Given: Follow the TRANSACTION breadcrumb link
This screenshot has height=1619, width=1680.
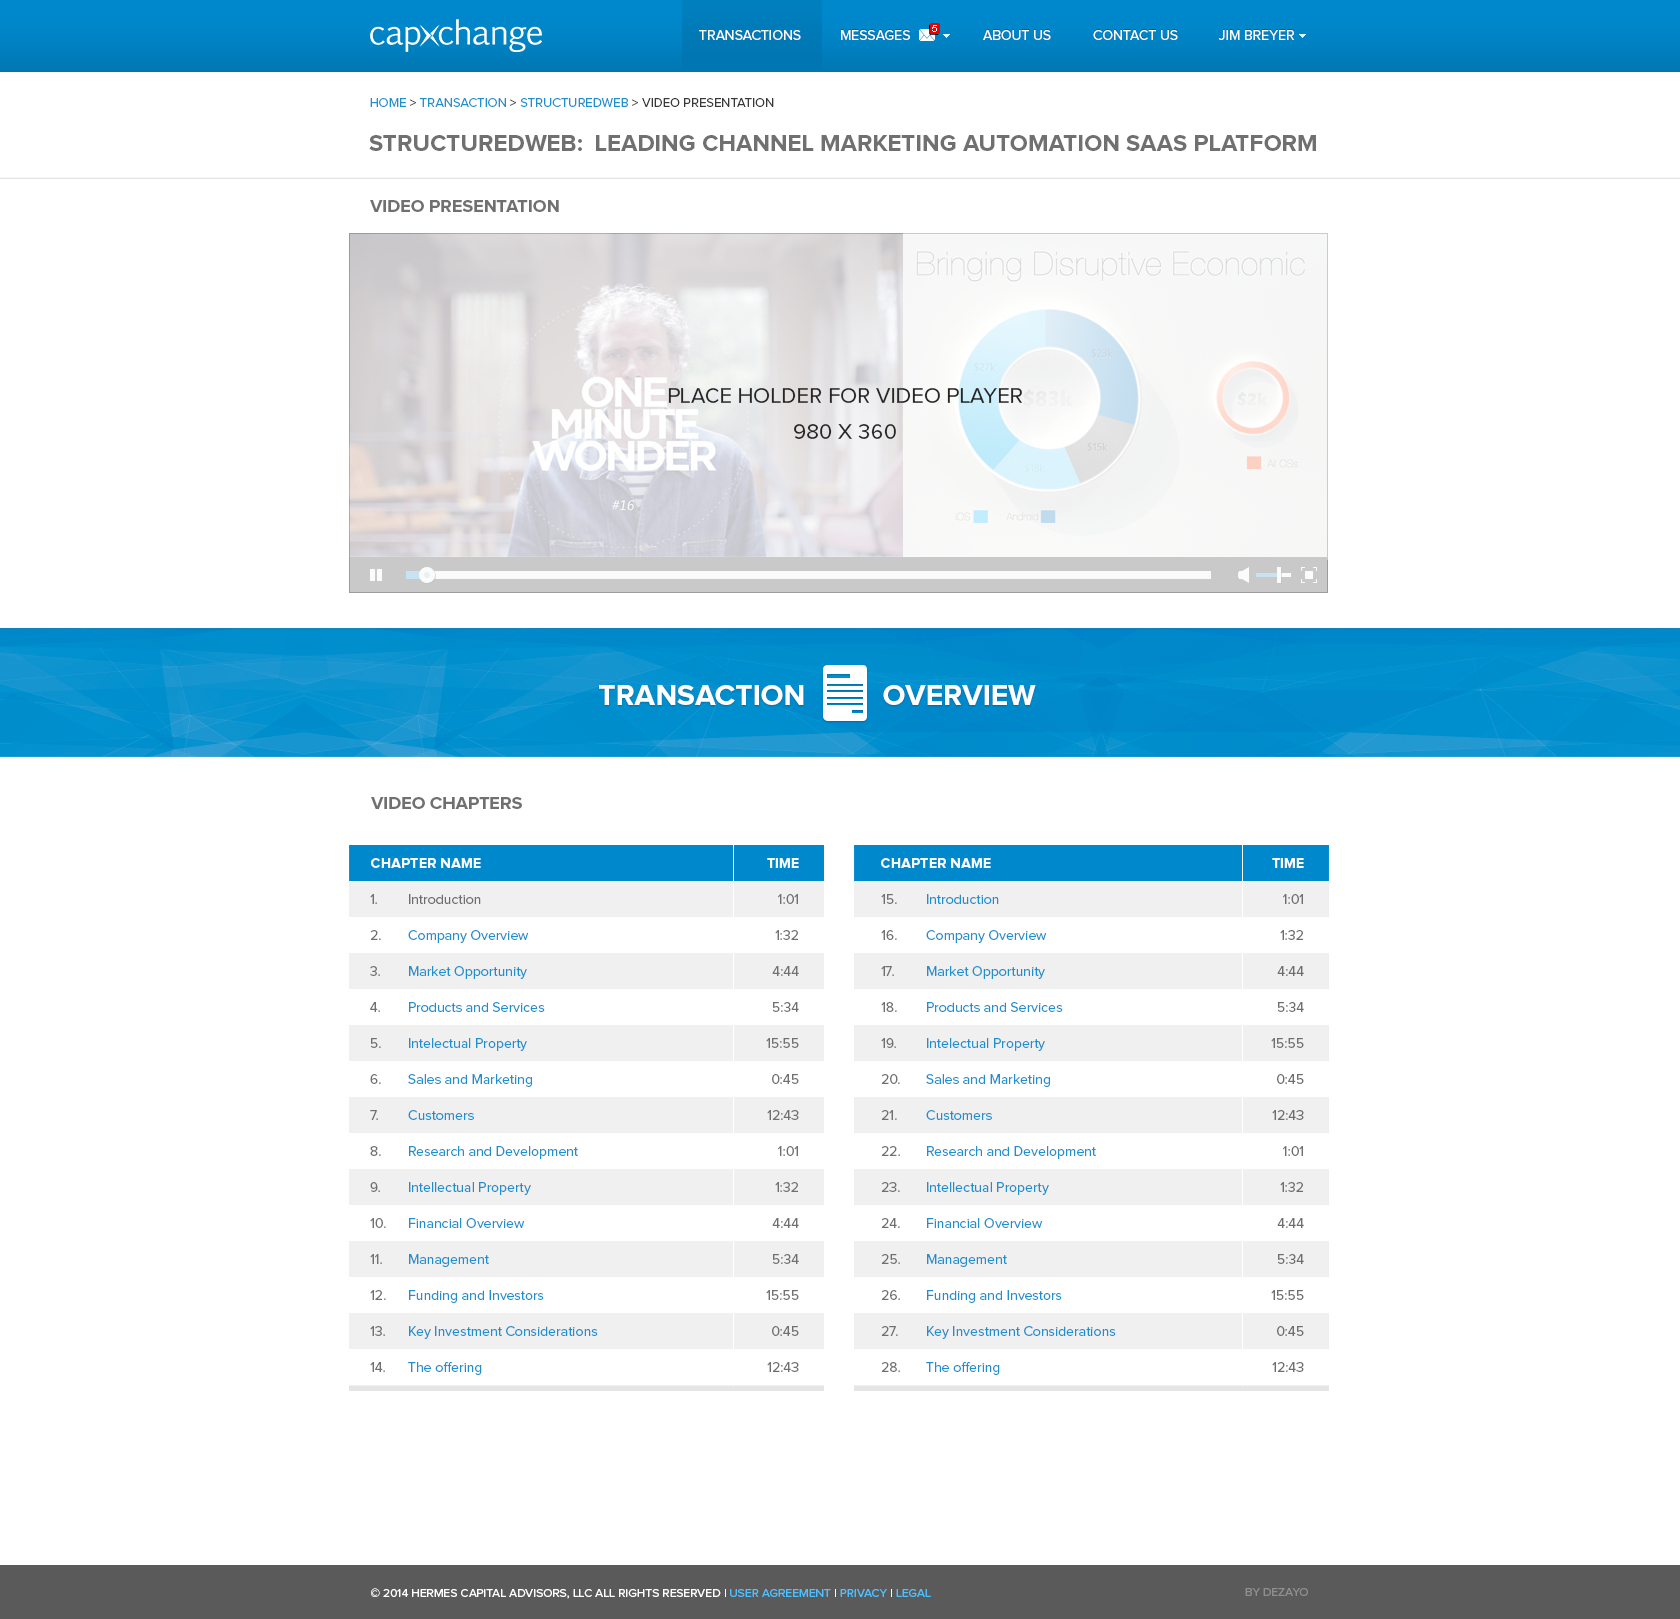Looking at the screenshot, I should [x=463, y=103].
